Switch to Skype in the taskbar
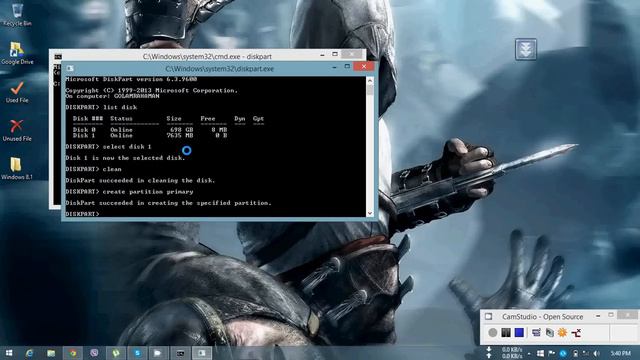Screen dimensions: 640x360 click(x=137, y=353)
